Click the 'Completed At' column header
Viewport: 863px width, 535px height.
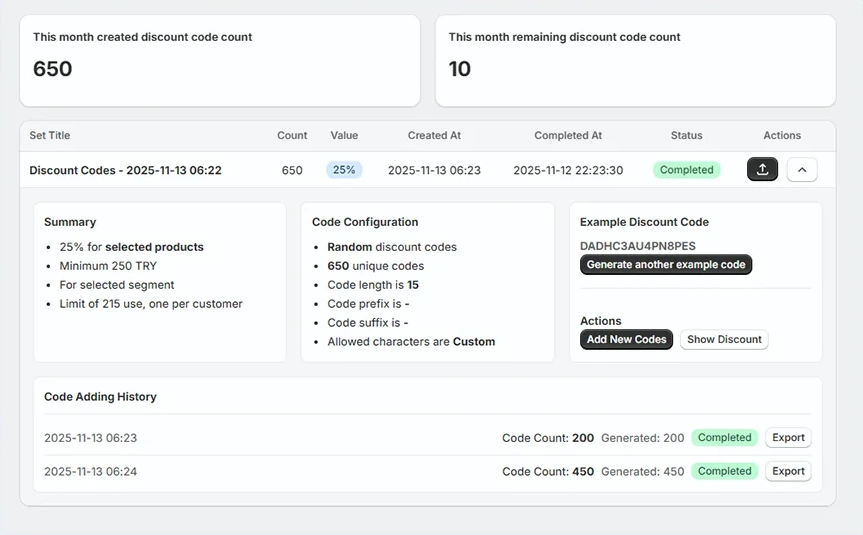(x=568, y=135)
